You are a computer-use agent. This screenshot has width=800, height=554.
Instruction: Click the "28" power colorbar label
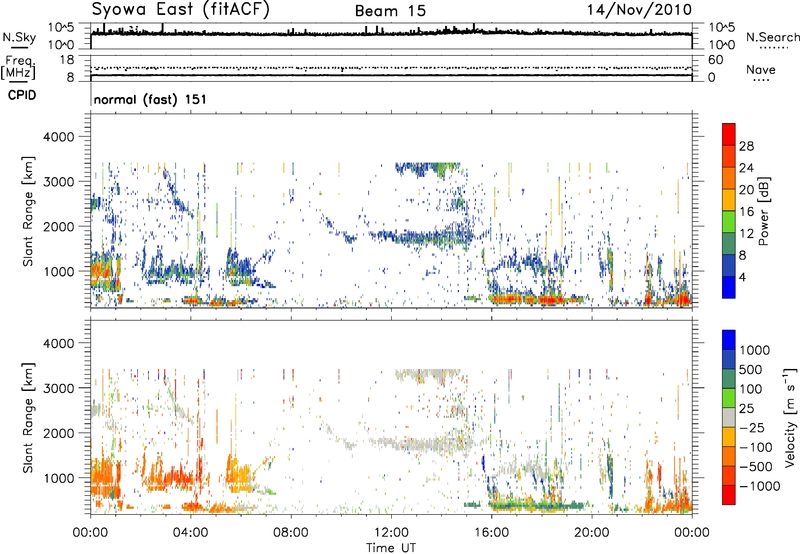pyautogui.click(x=746, y=146)
